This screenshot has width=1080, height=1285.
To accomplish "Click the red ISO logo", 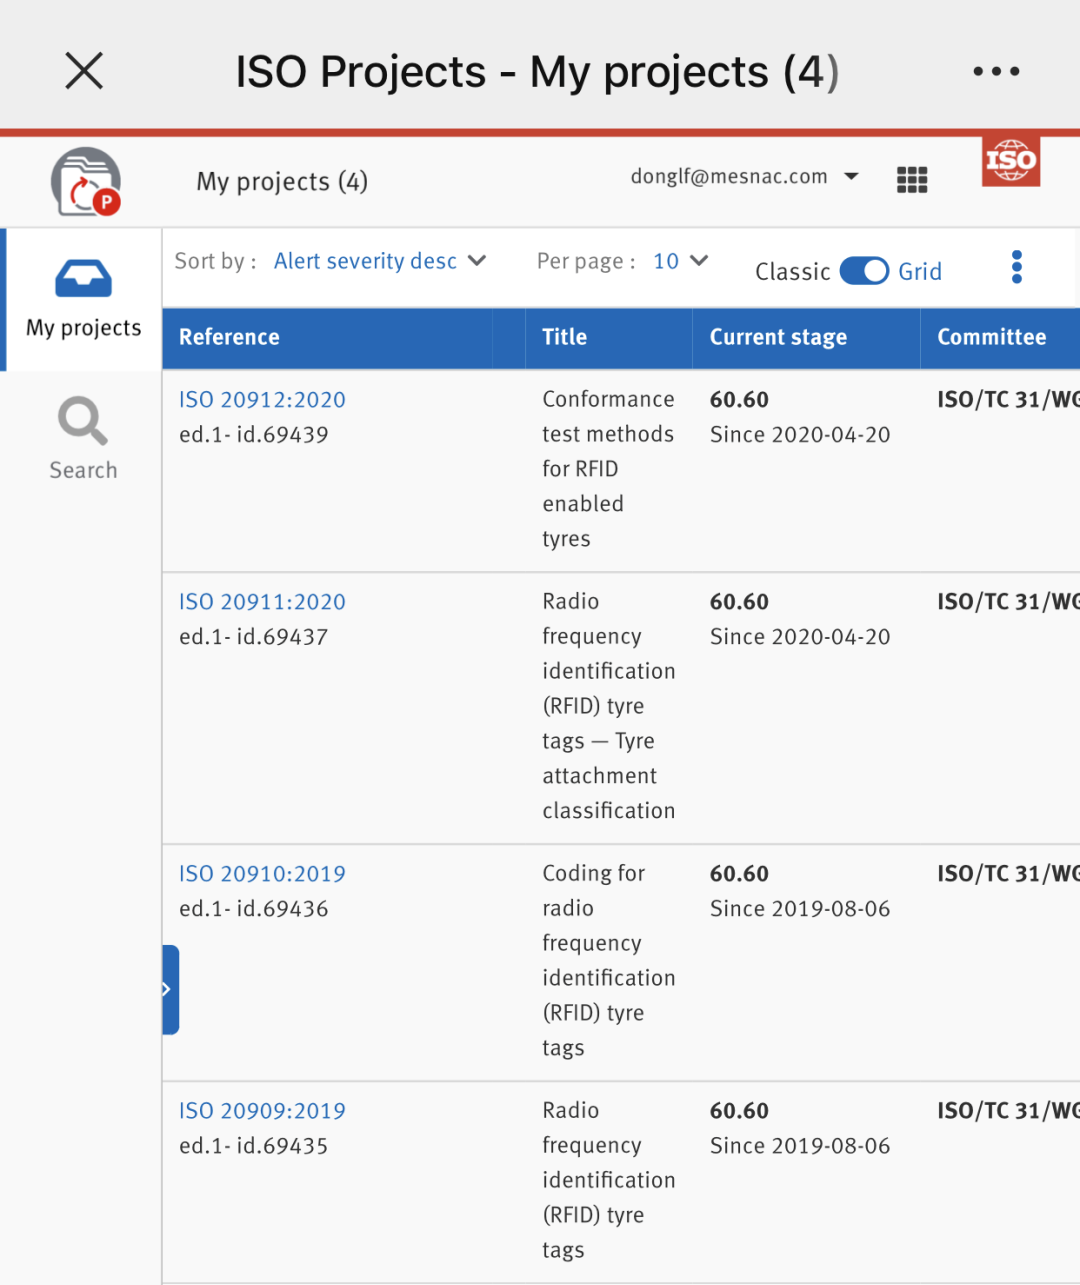I will [1010, 161].
